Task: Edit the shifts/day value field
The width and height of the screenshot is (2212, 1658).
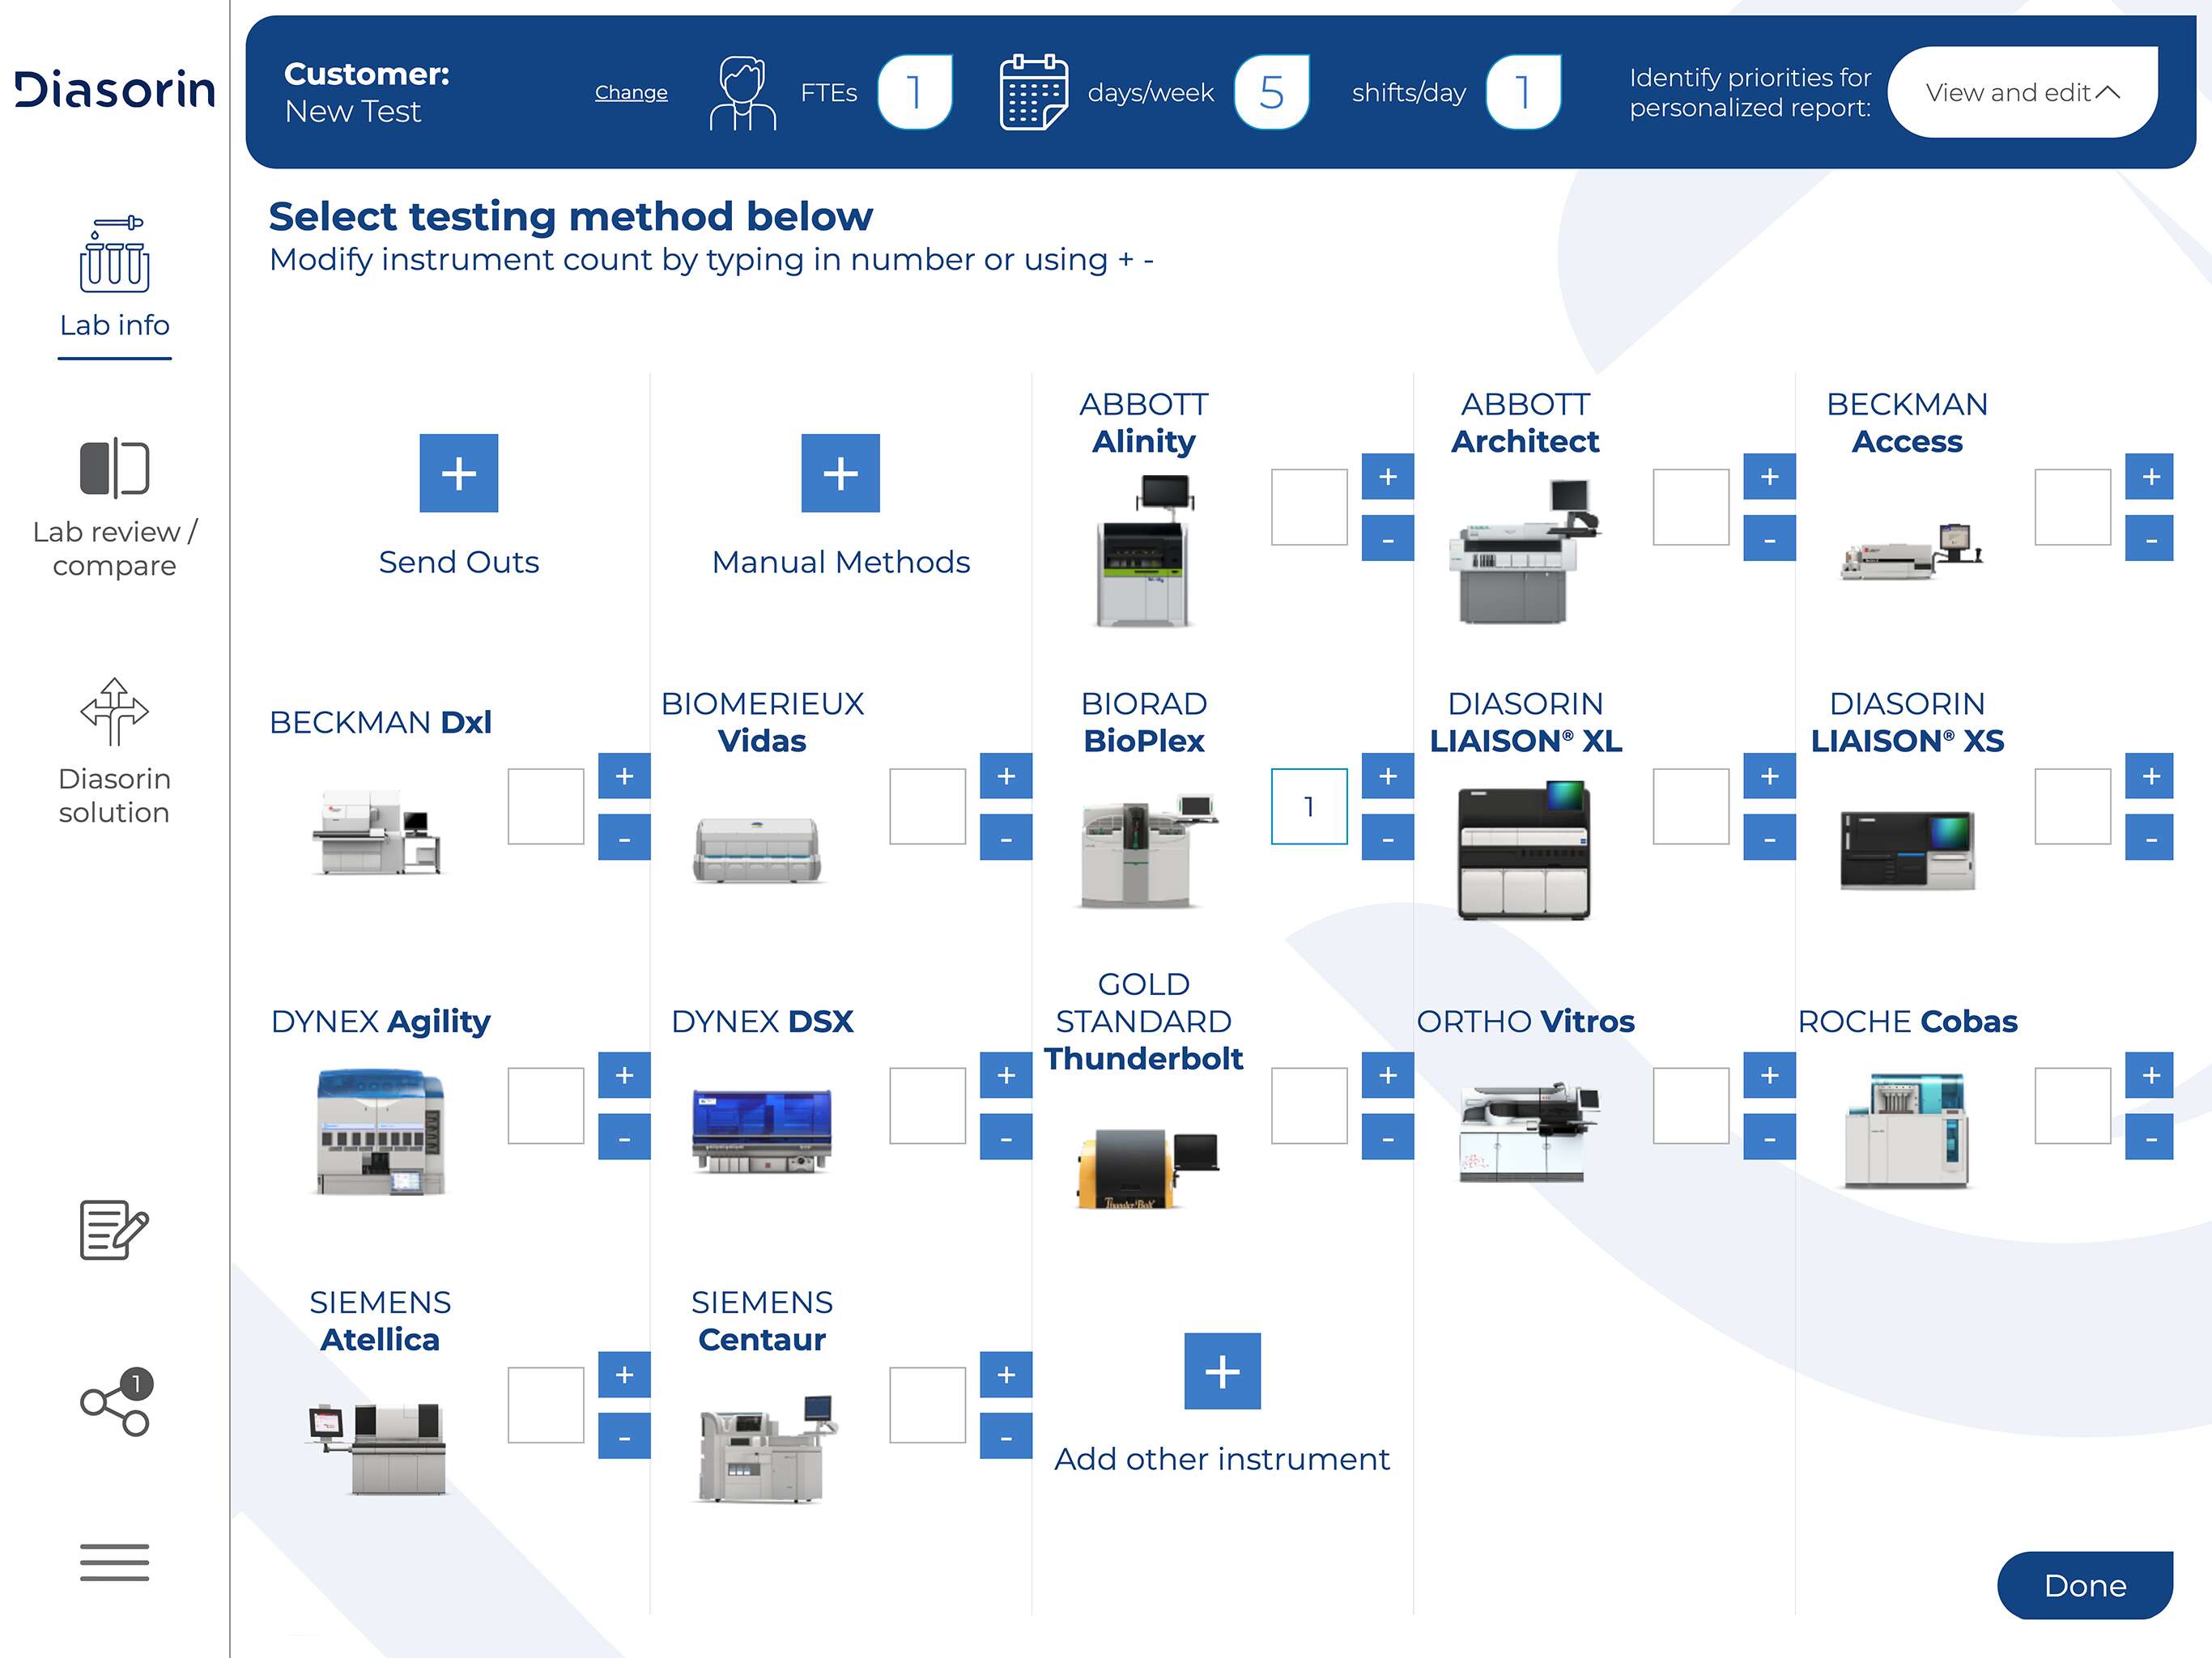Action: point(1523,92)
